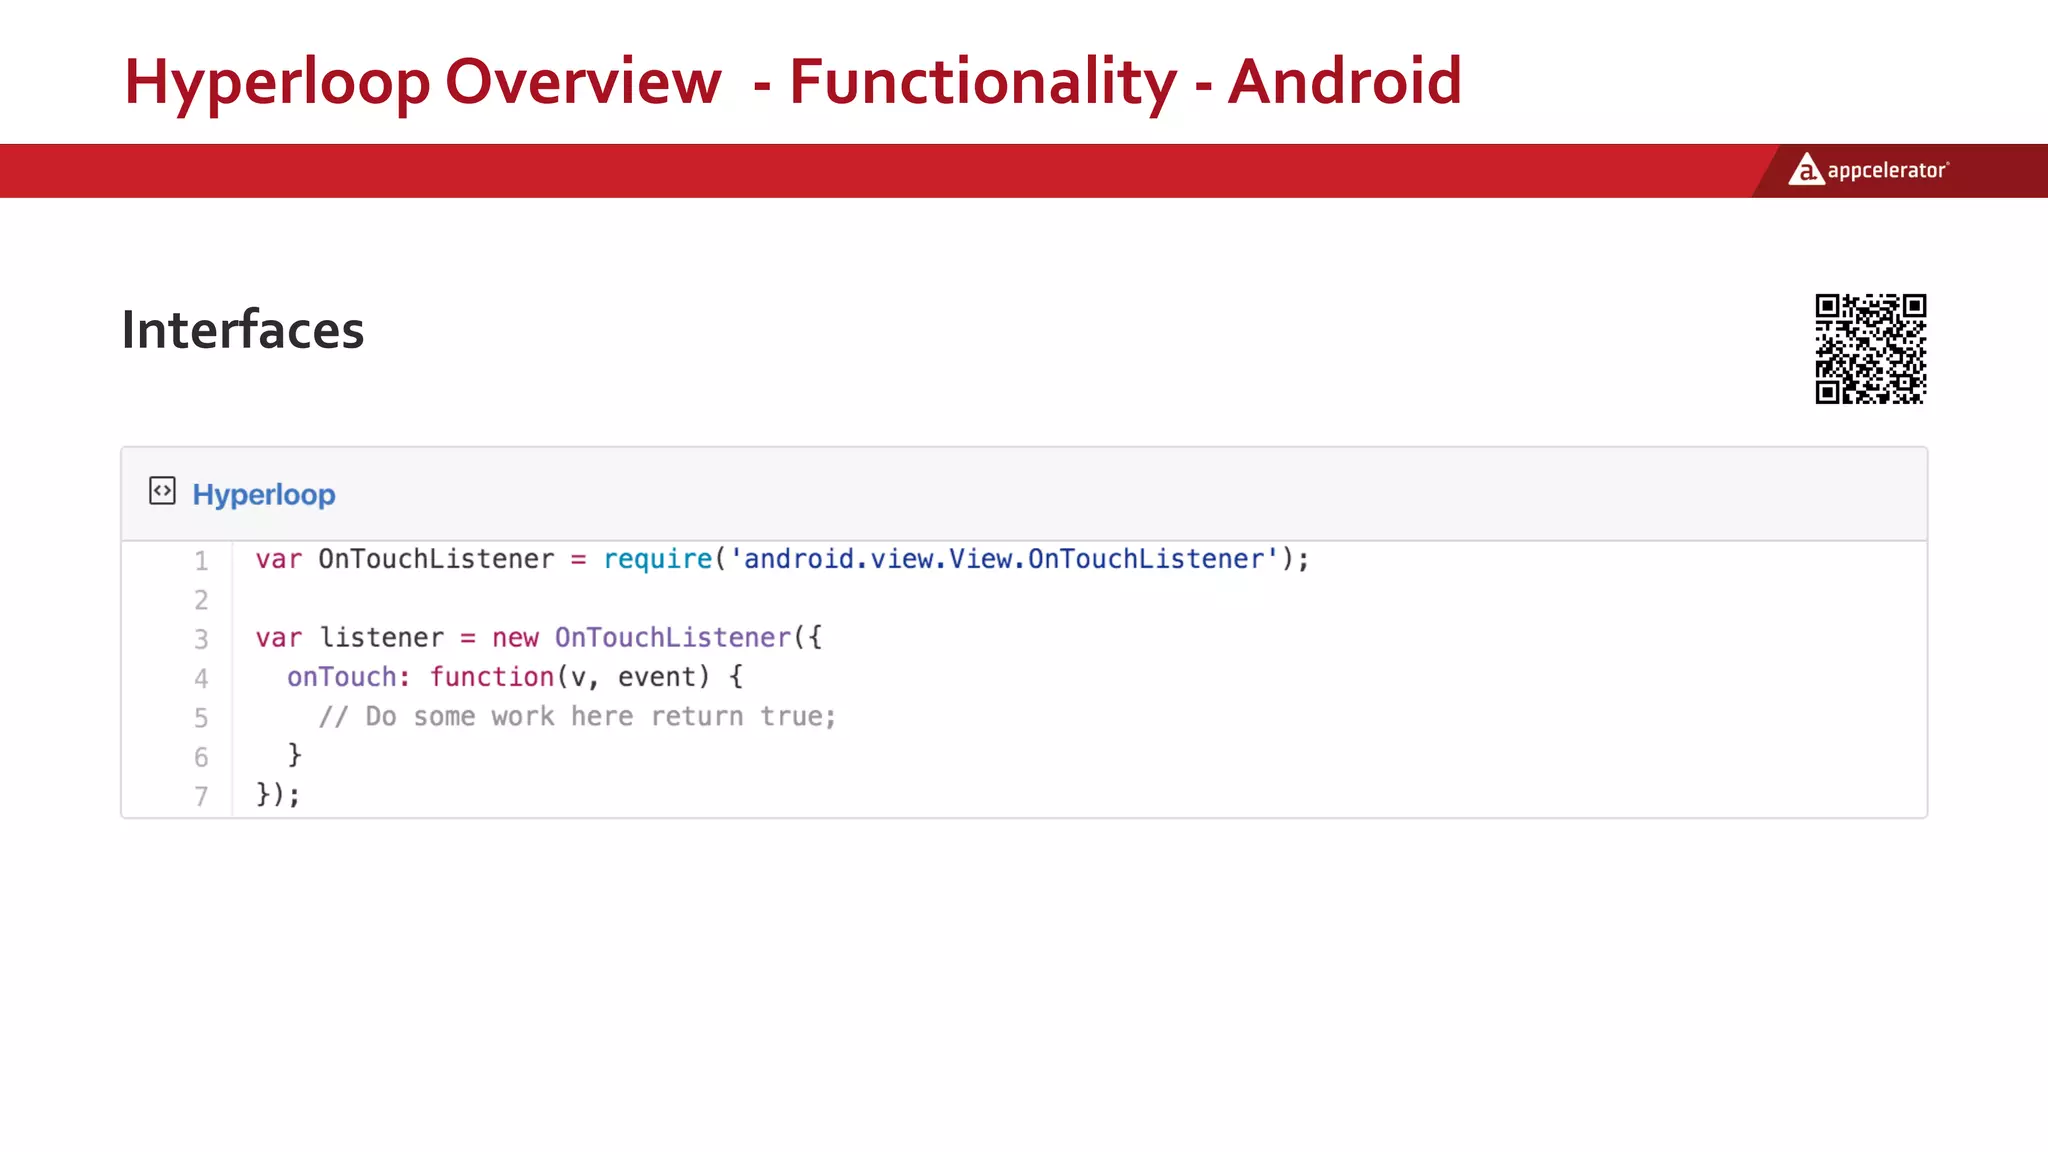Screen dimensions: 2048x1152
Task: Click the 'onTouch:' property name
Action: tap(348, 677)
